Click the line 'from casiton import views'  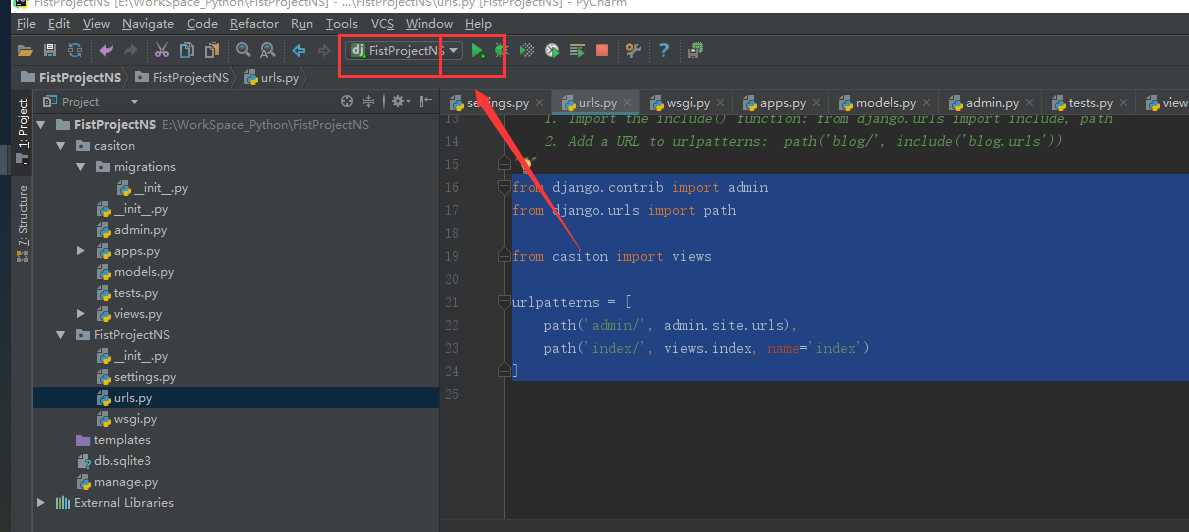[612, 256]
